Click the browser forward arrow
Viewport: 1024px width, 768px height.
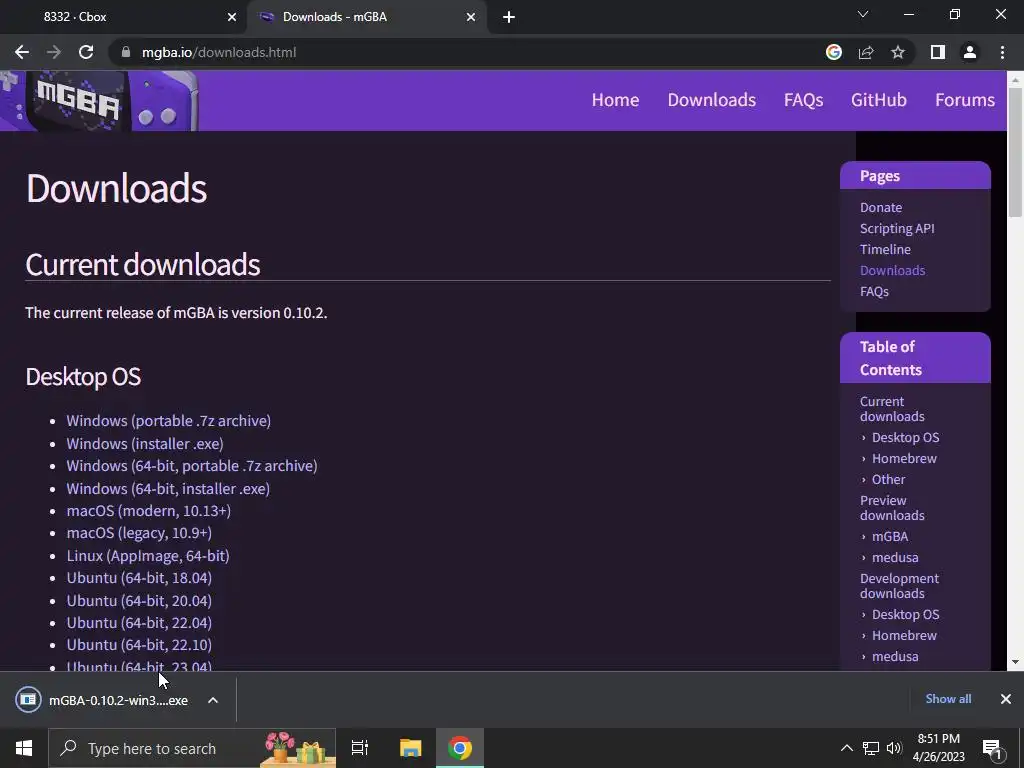pos(54,52)
